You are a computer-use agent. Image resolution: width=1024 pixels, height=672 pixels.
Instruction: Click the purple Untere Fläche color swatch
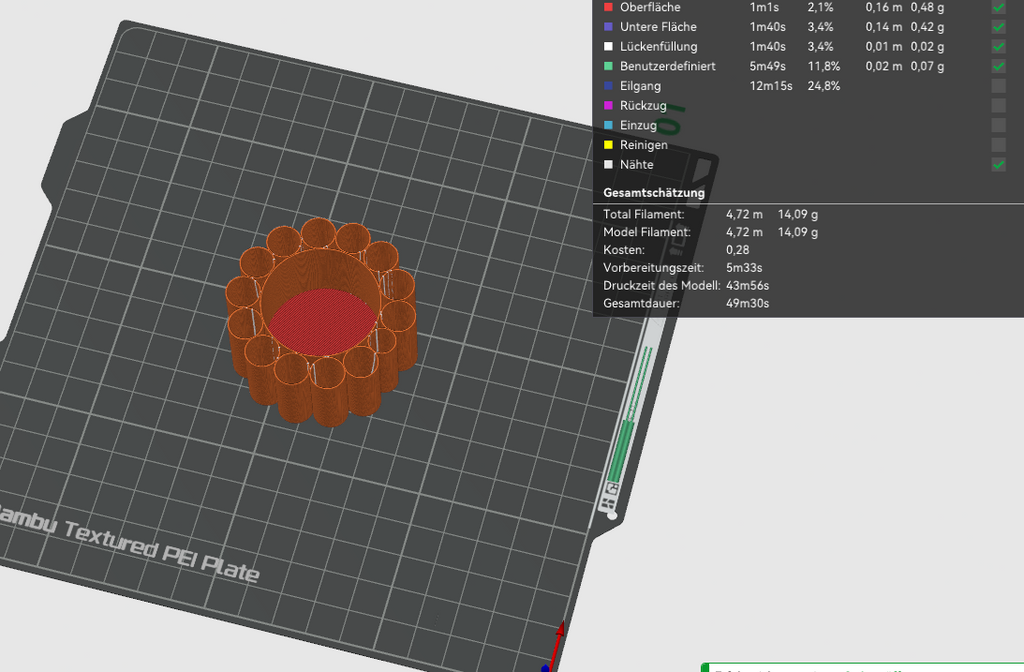(x=609, y=27)
